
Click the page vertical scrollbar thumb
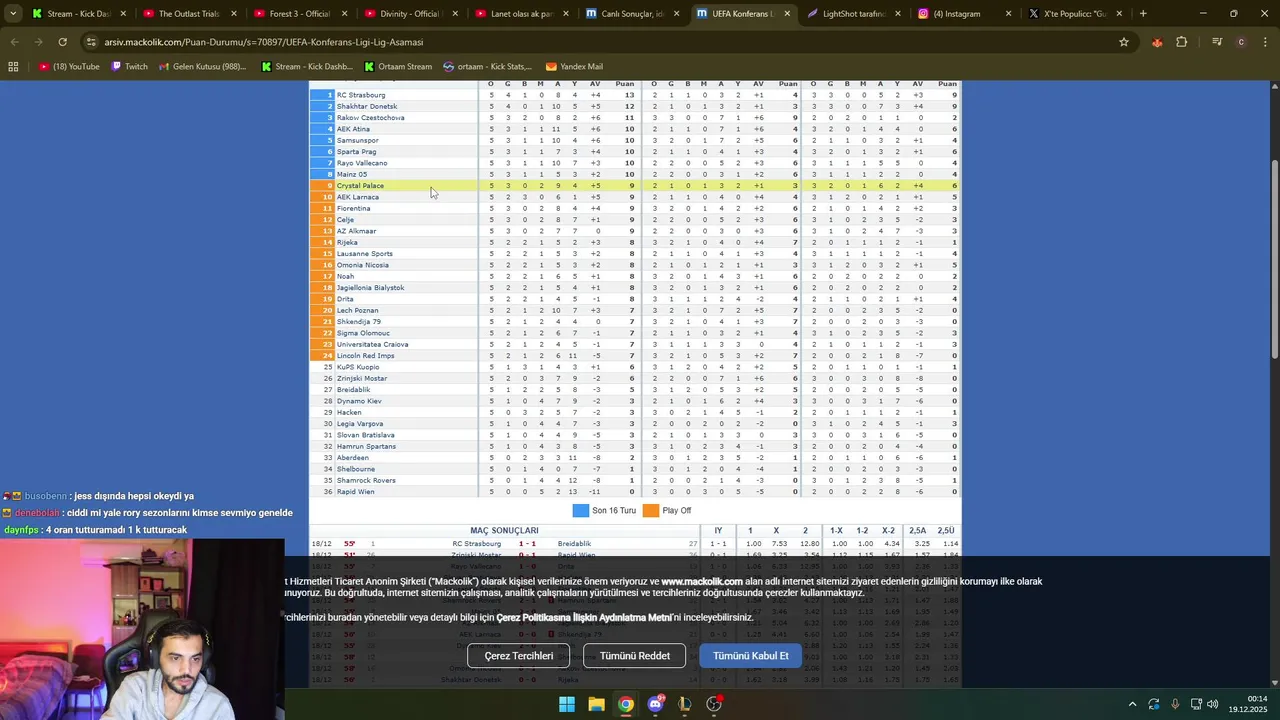click(1274, 260)
